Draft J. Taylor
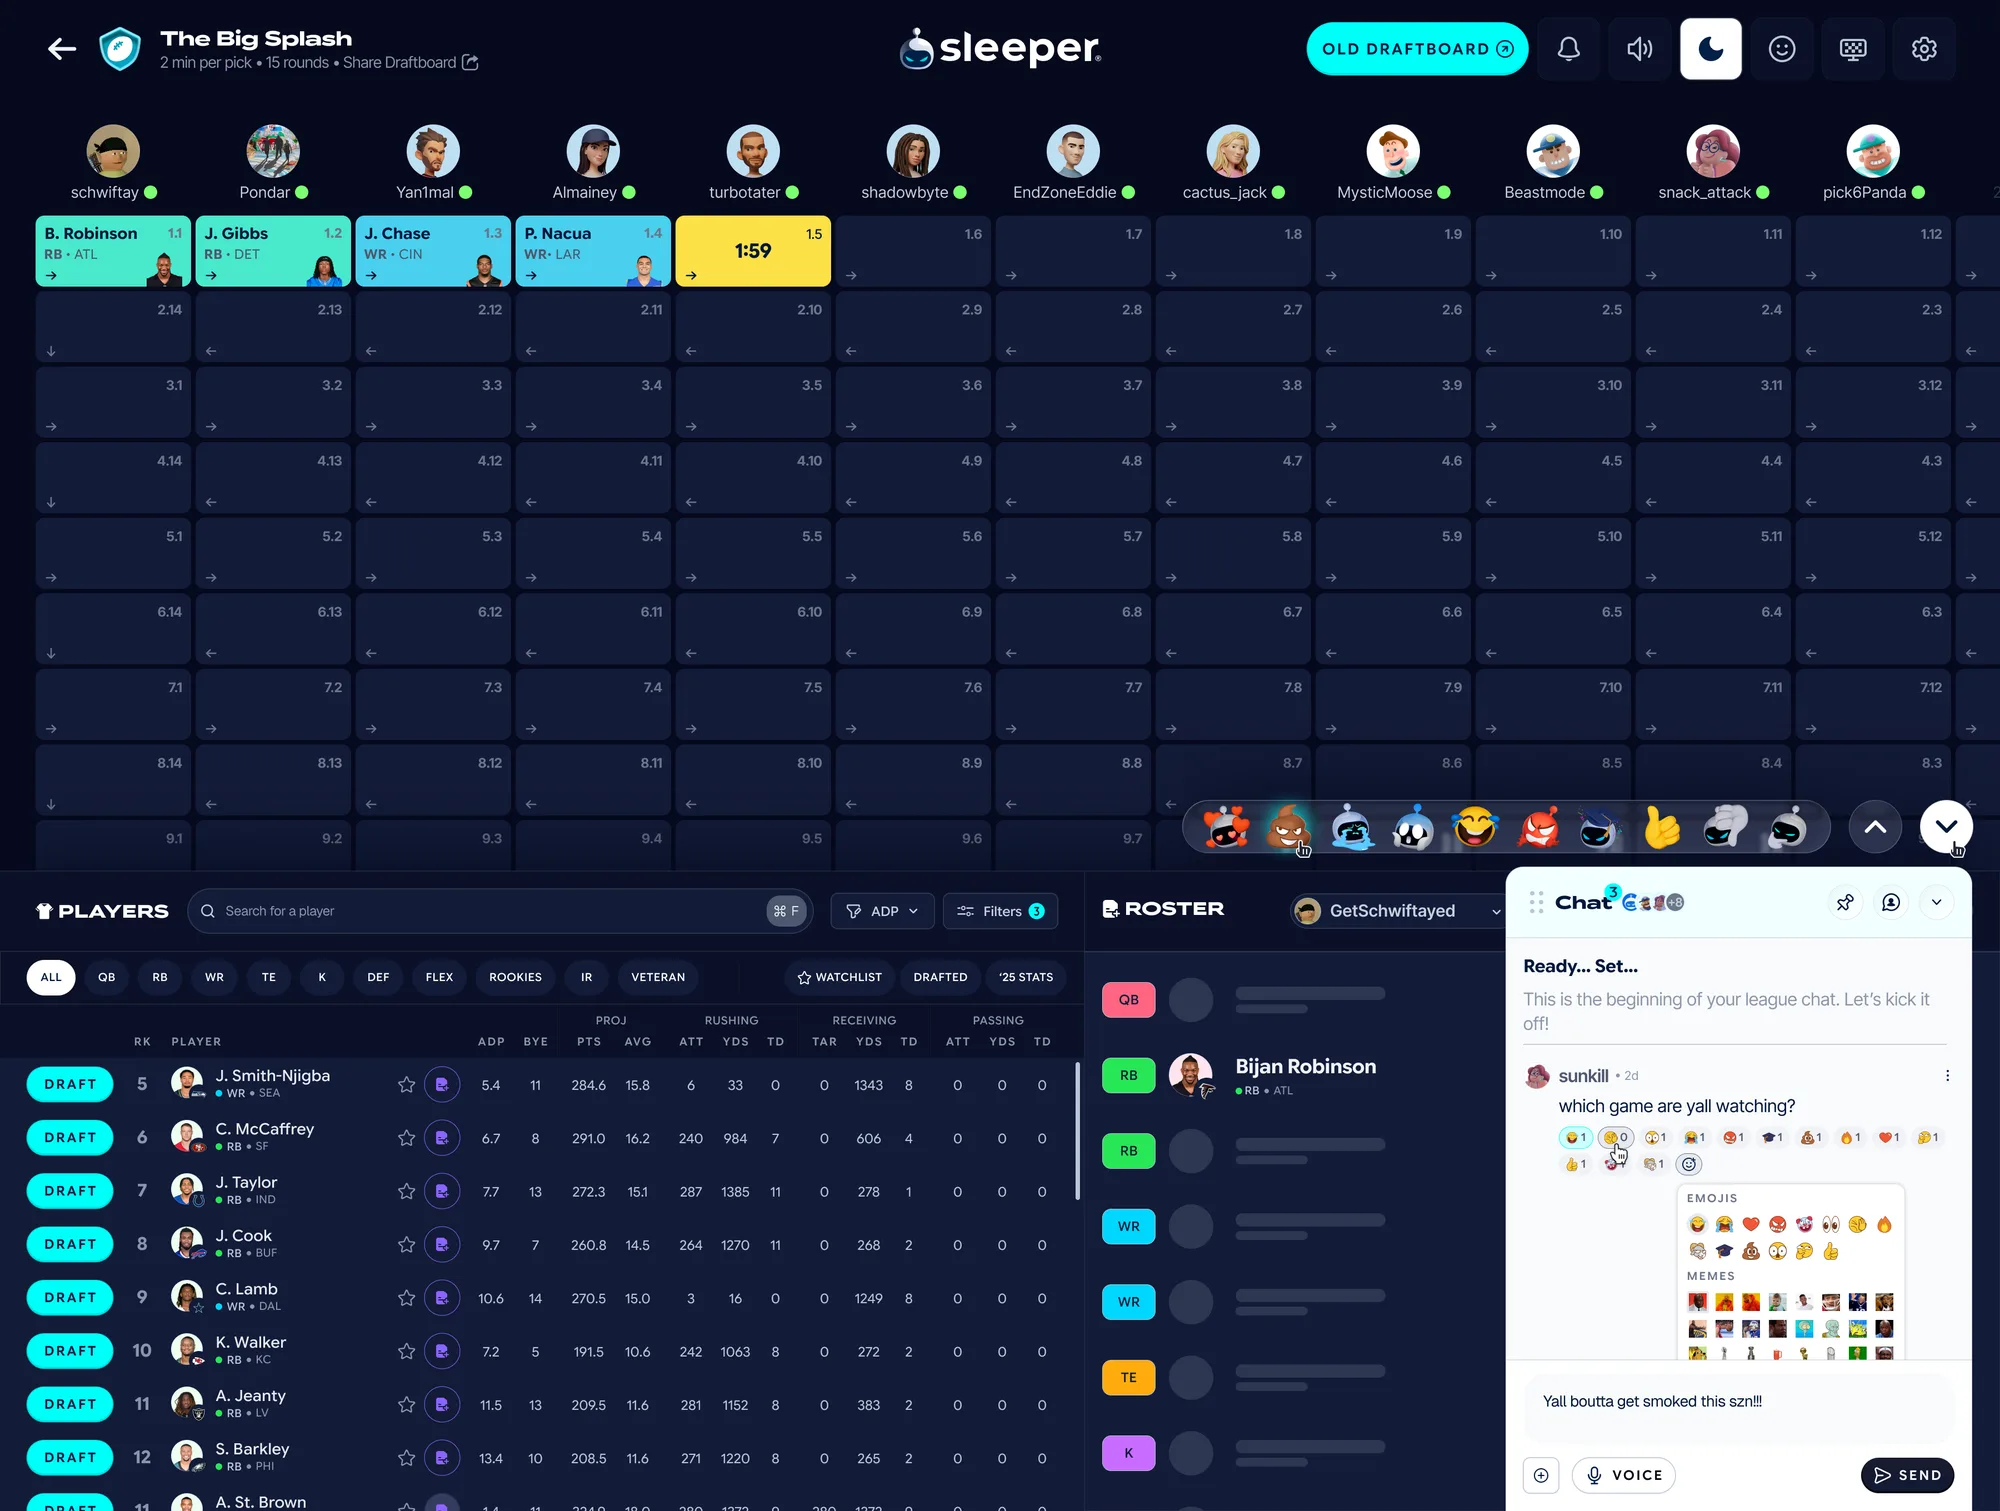2000x1511 pixels. [x=70, y=1191]
